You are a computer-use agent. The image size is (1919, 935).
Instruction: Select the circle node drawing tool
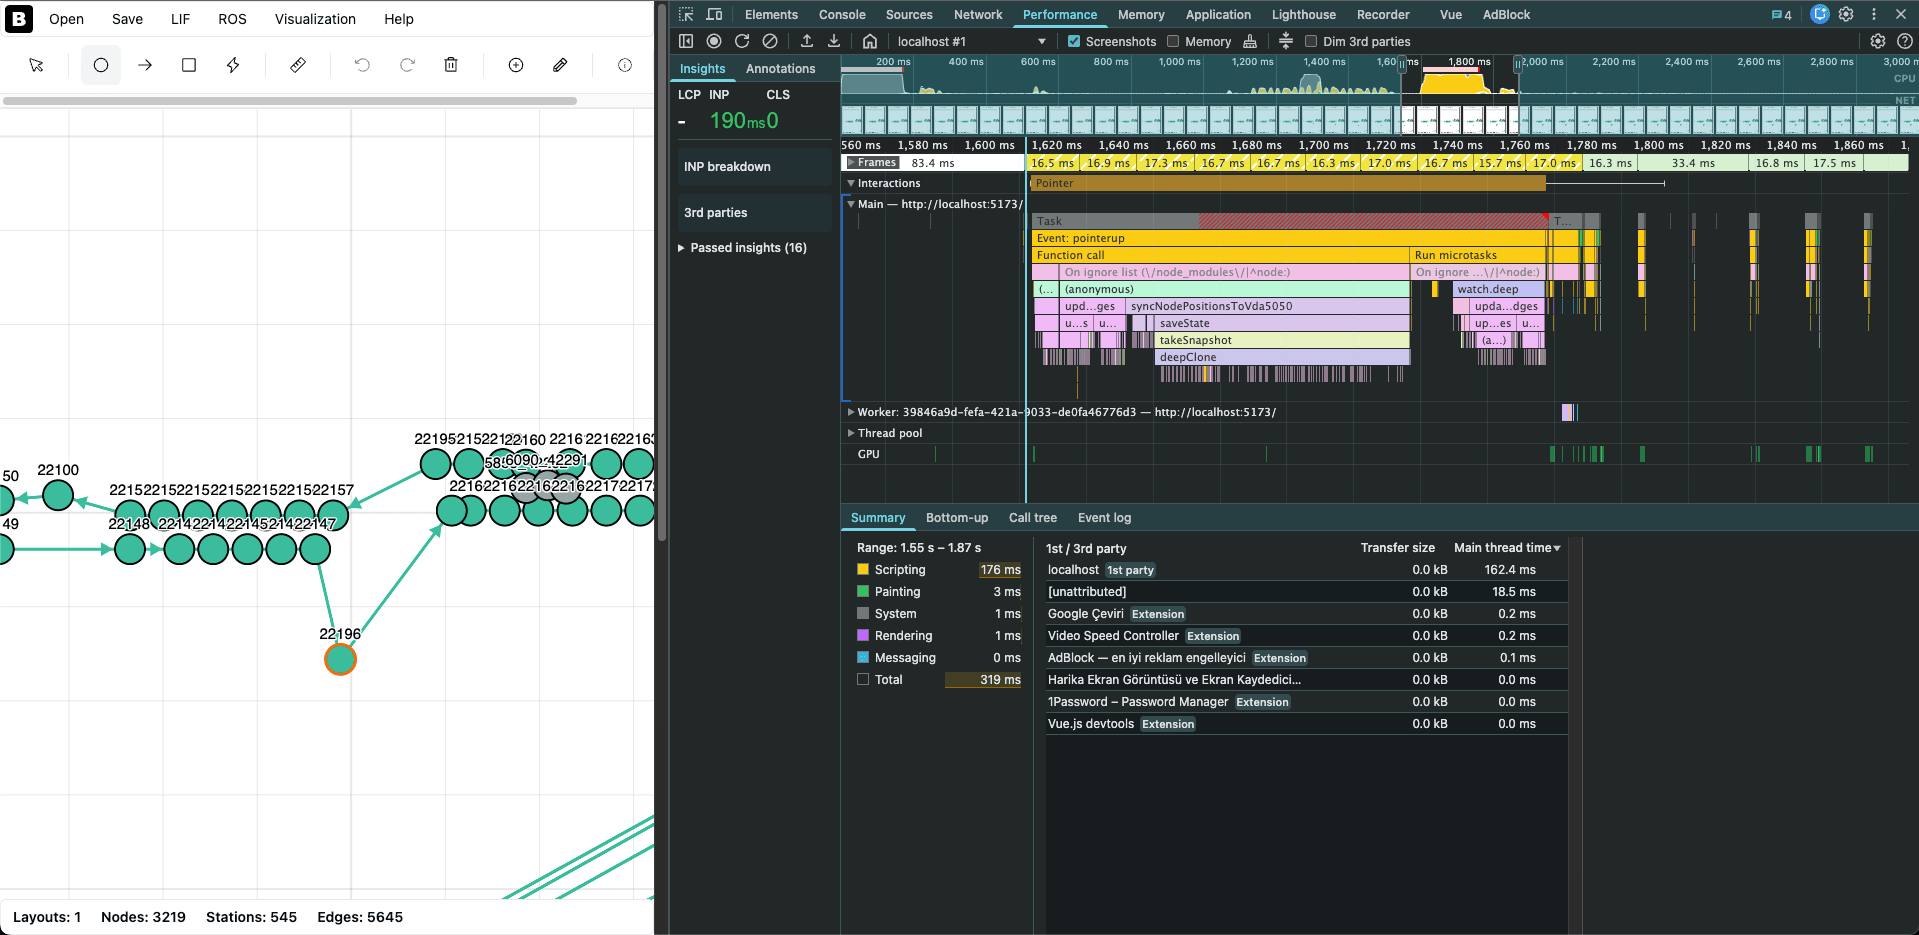[101, 64]
